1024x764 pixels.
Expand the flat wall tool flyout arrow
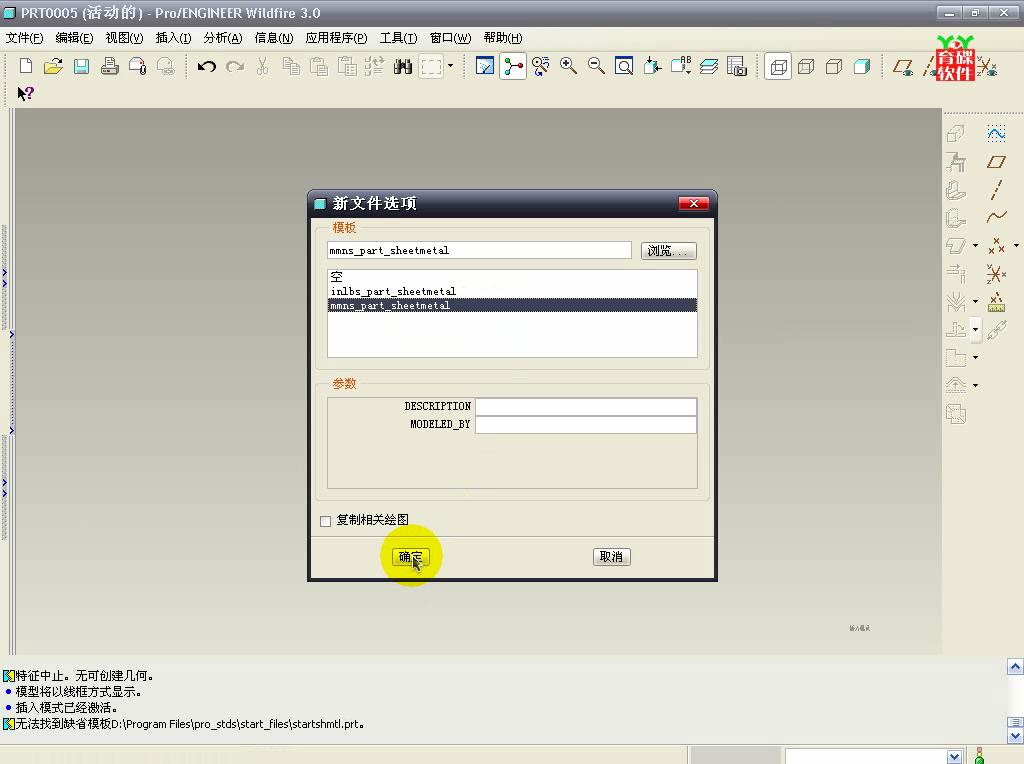(x=975, y=246)
